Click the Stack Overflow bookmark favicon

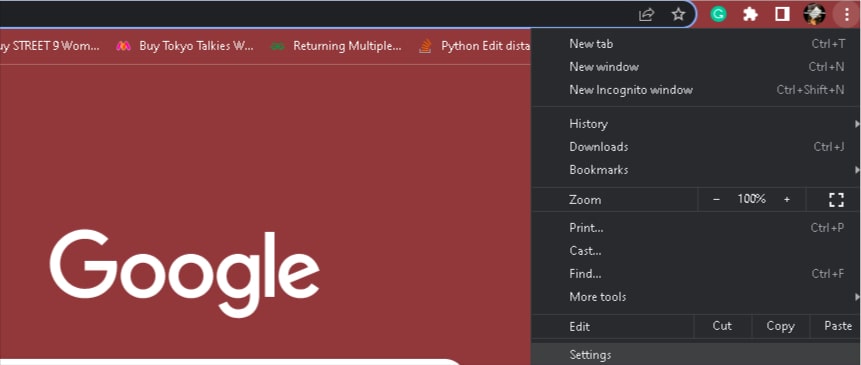(x=425, y=46)
